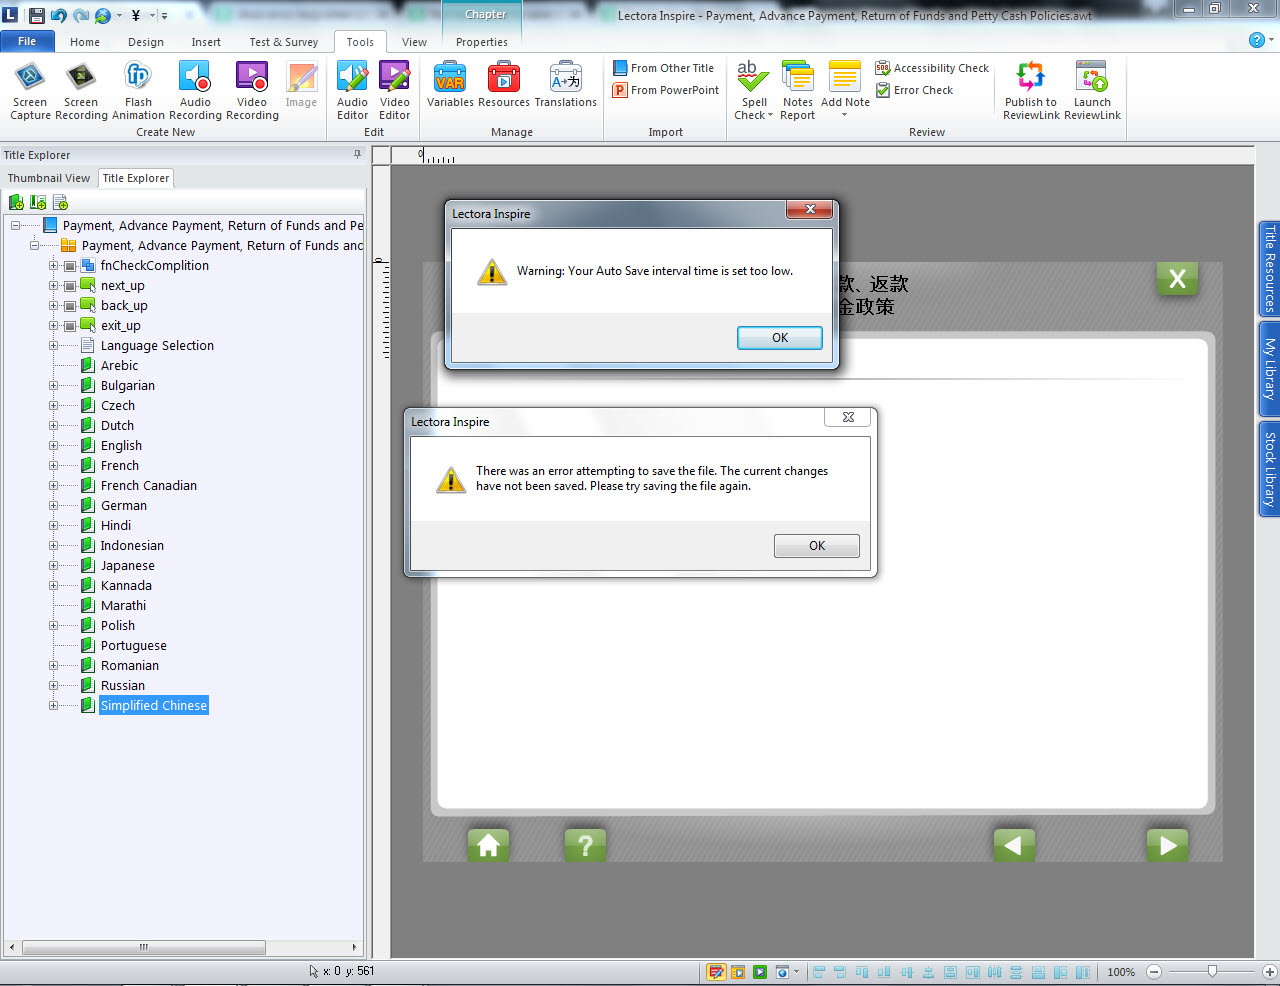Expand the English chapter node
Image resolution: width=1280 pixels, height=986 pixels.
coord(54,445)
